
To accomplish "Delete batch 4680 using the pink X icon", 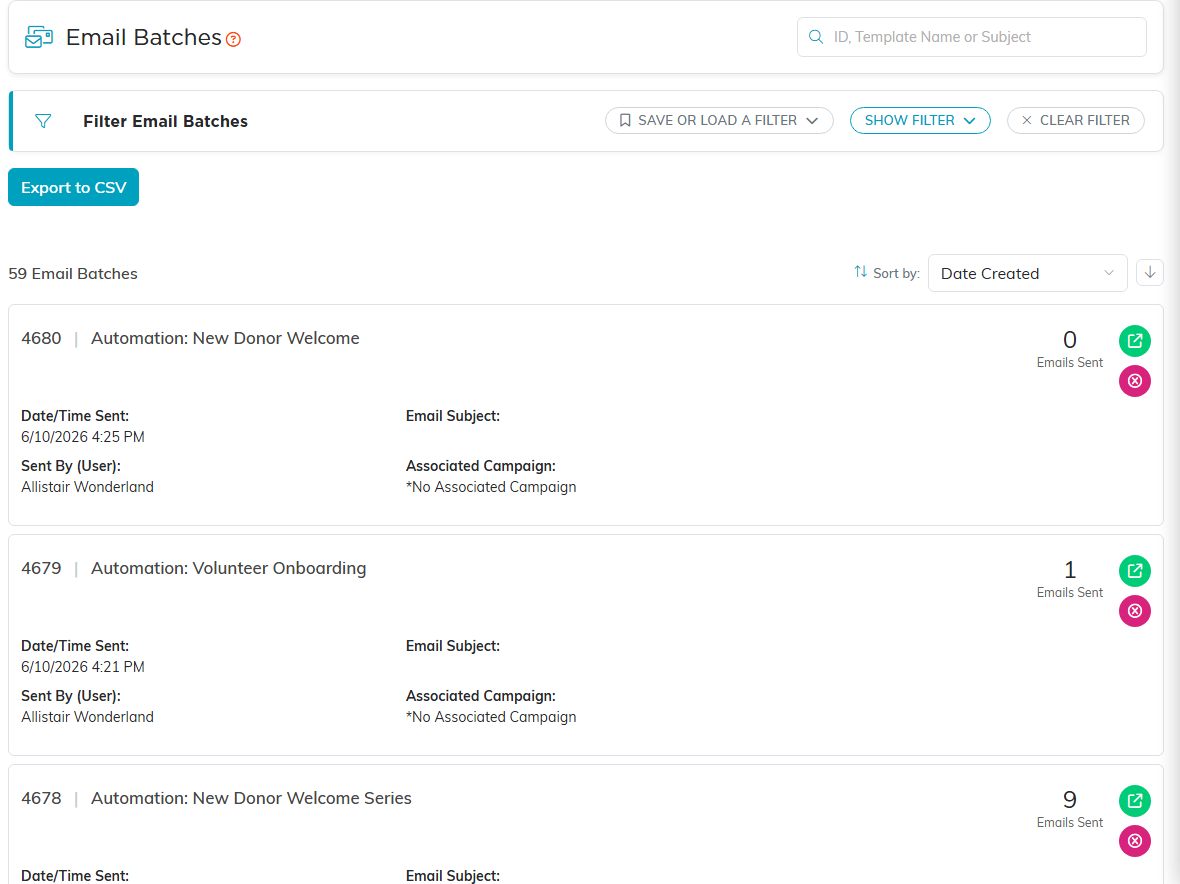I will [x=1135, y=381].
